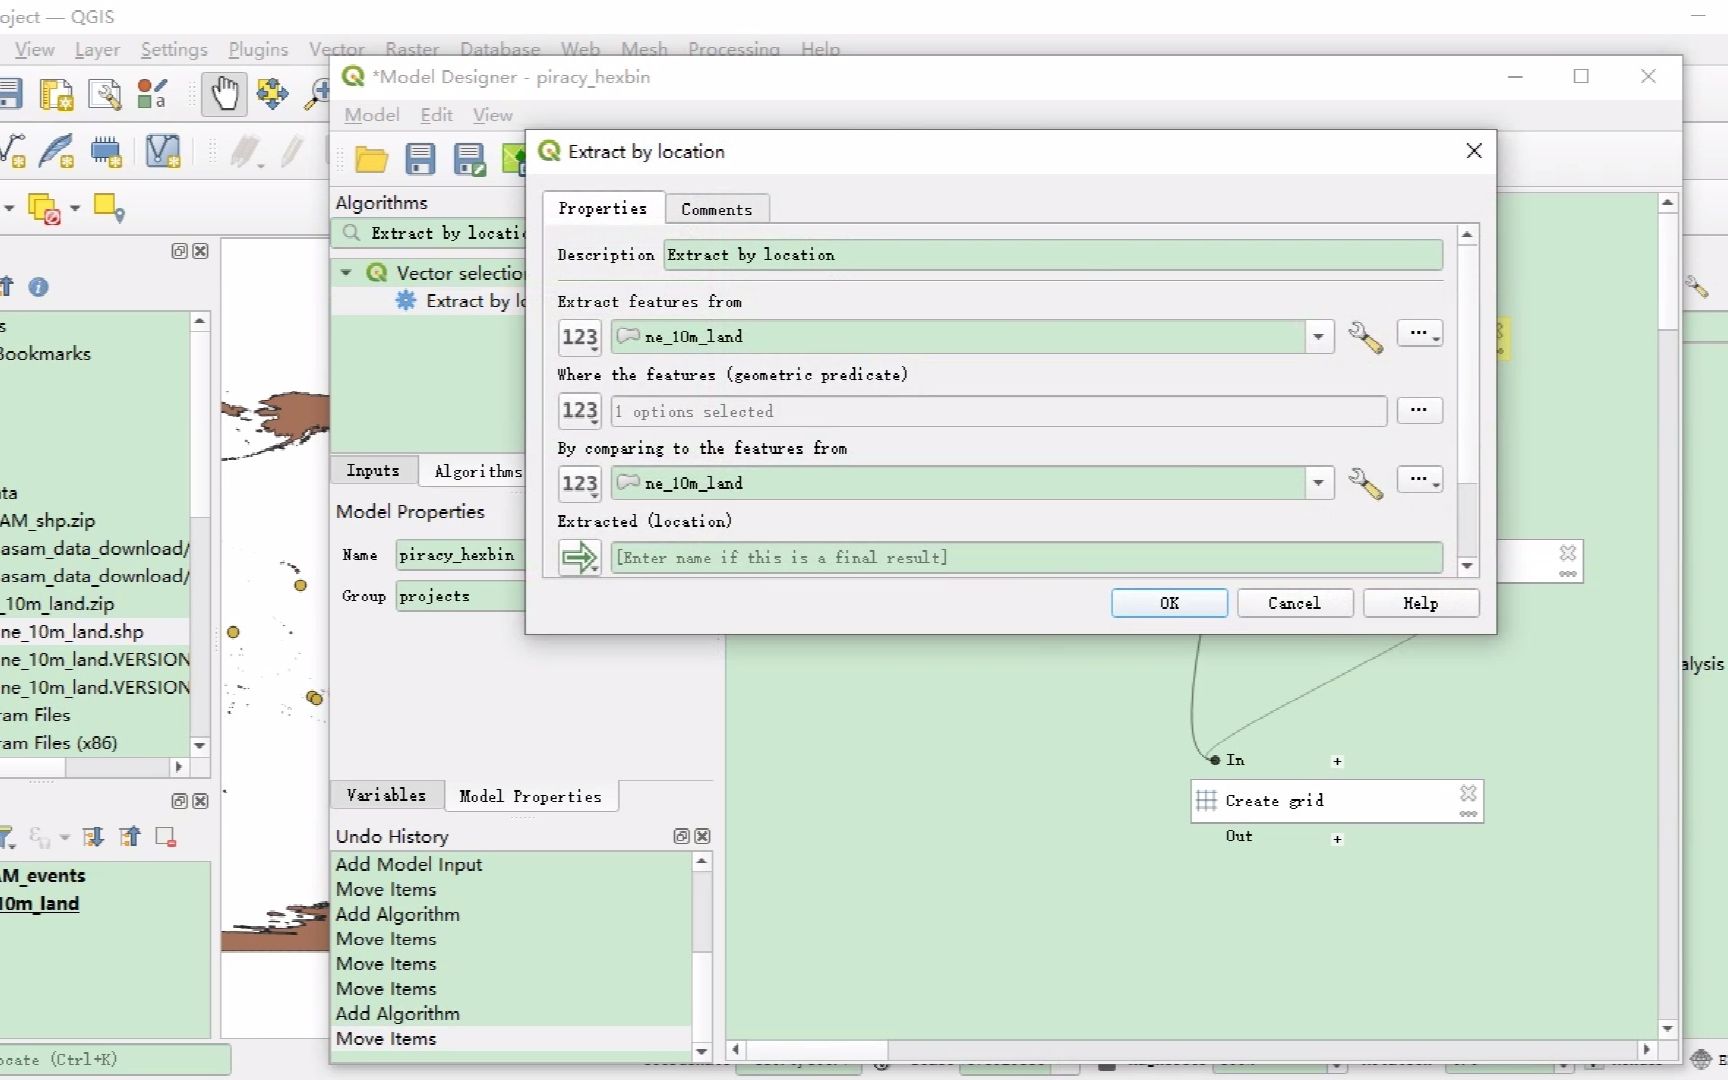Screen dimensions: 1728x1080
Task: Click the 123 override button for geometric predicate
Action: pyautogui.click(x=579, y=411)
